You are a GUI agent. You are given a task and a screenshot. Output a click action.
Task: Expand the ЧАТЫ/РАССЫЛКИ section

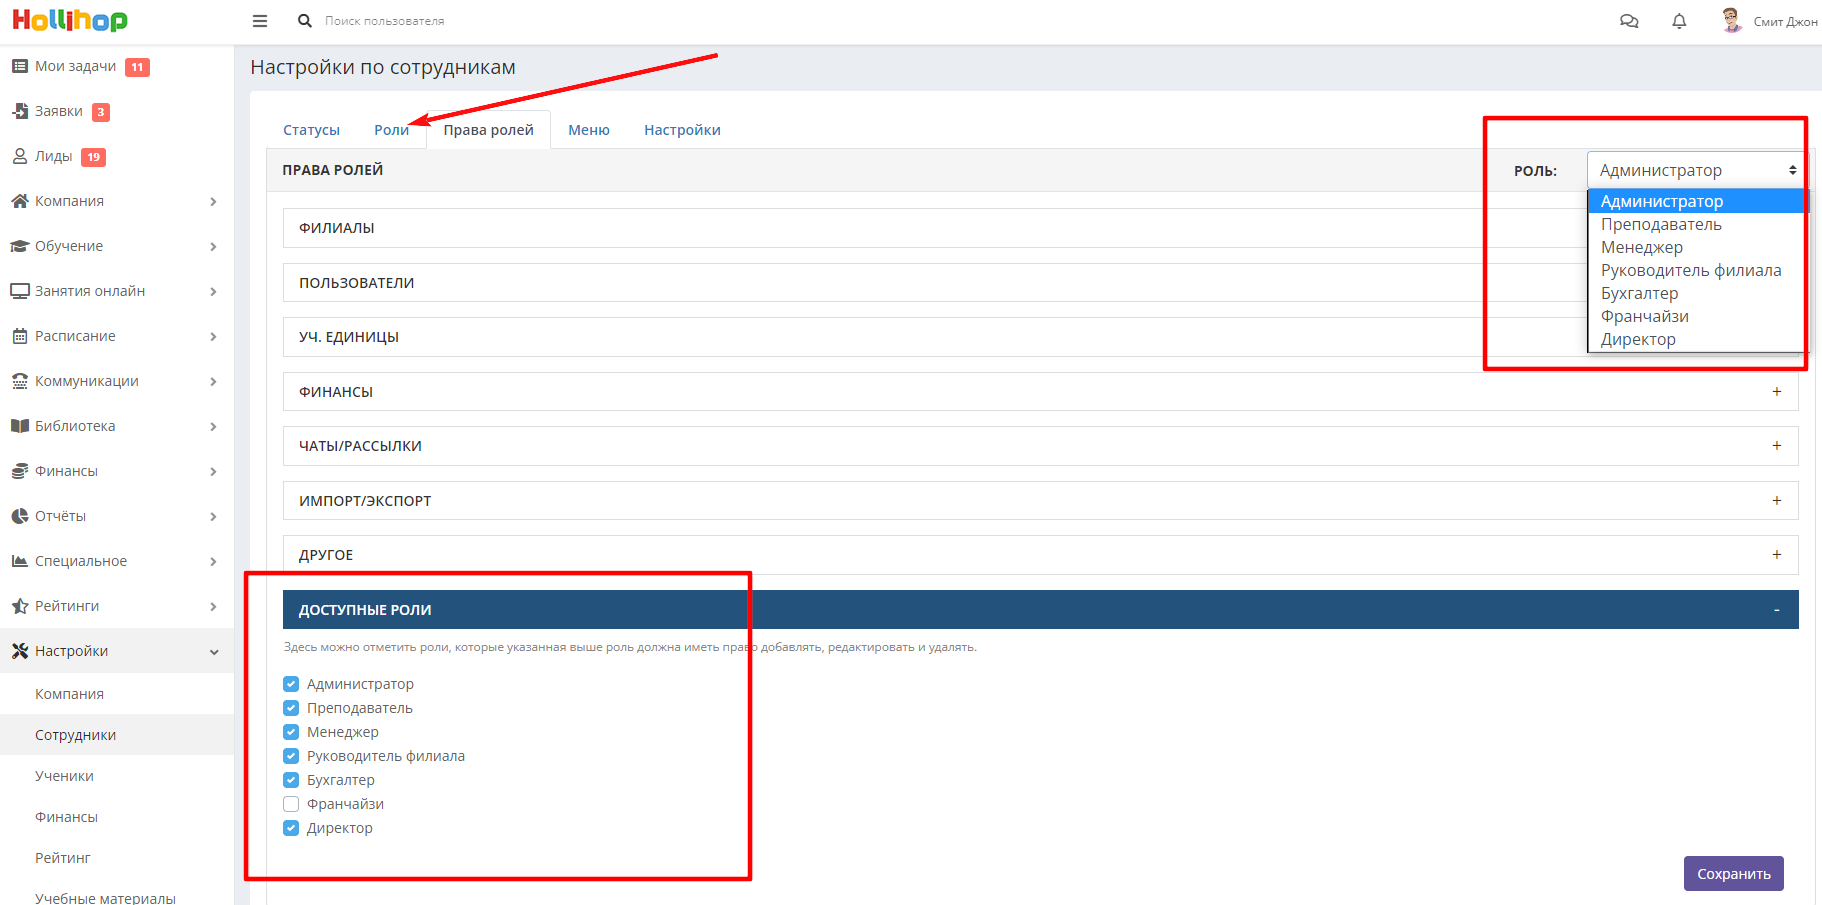coord(1040,446)
